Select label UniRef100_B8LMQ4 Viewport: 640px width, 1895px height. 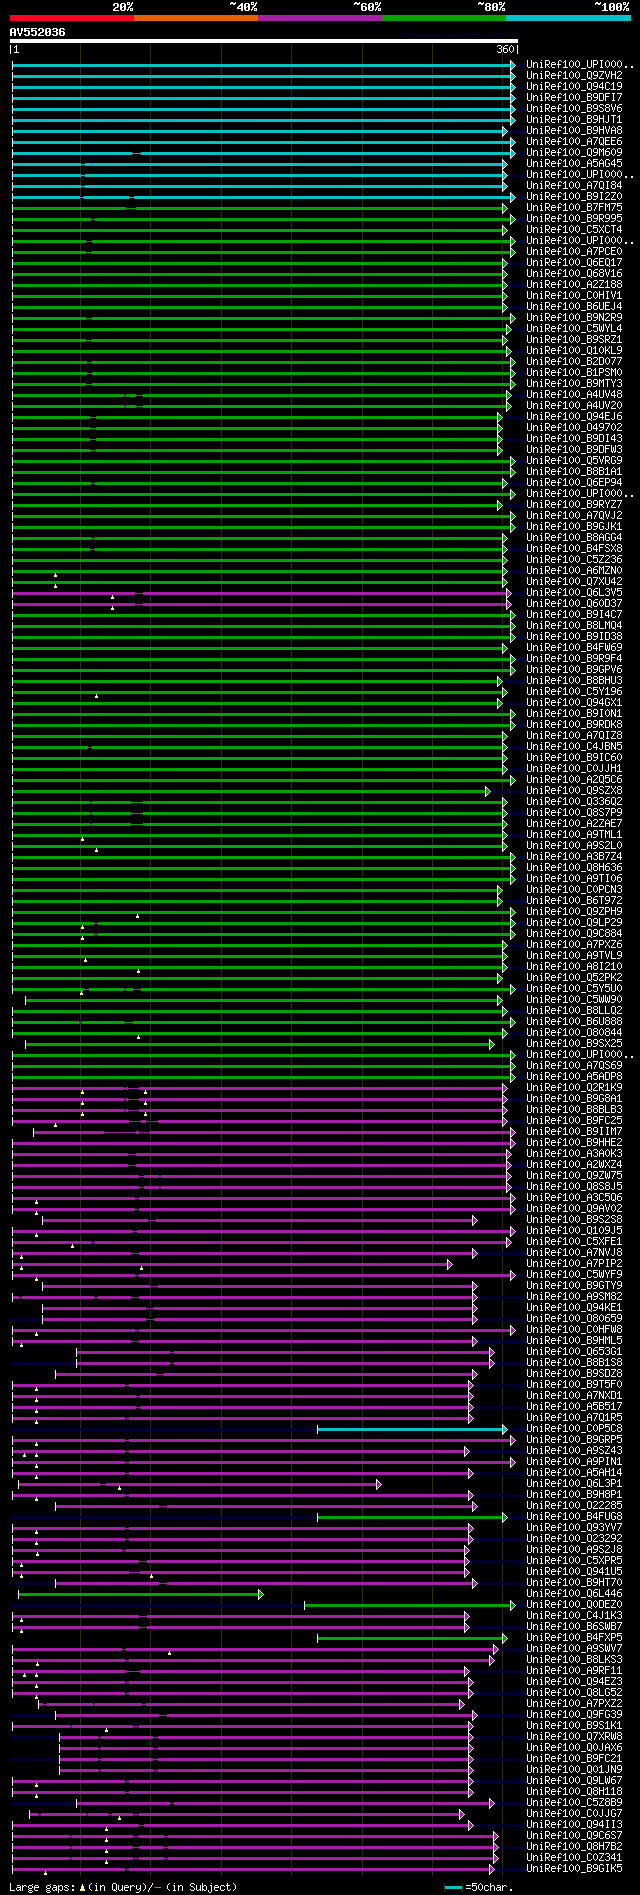(574, 625)
